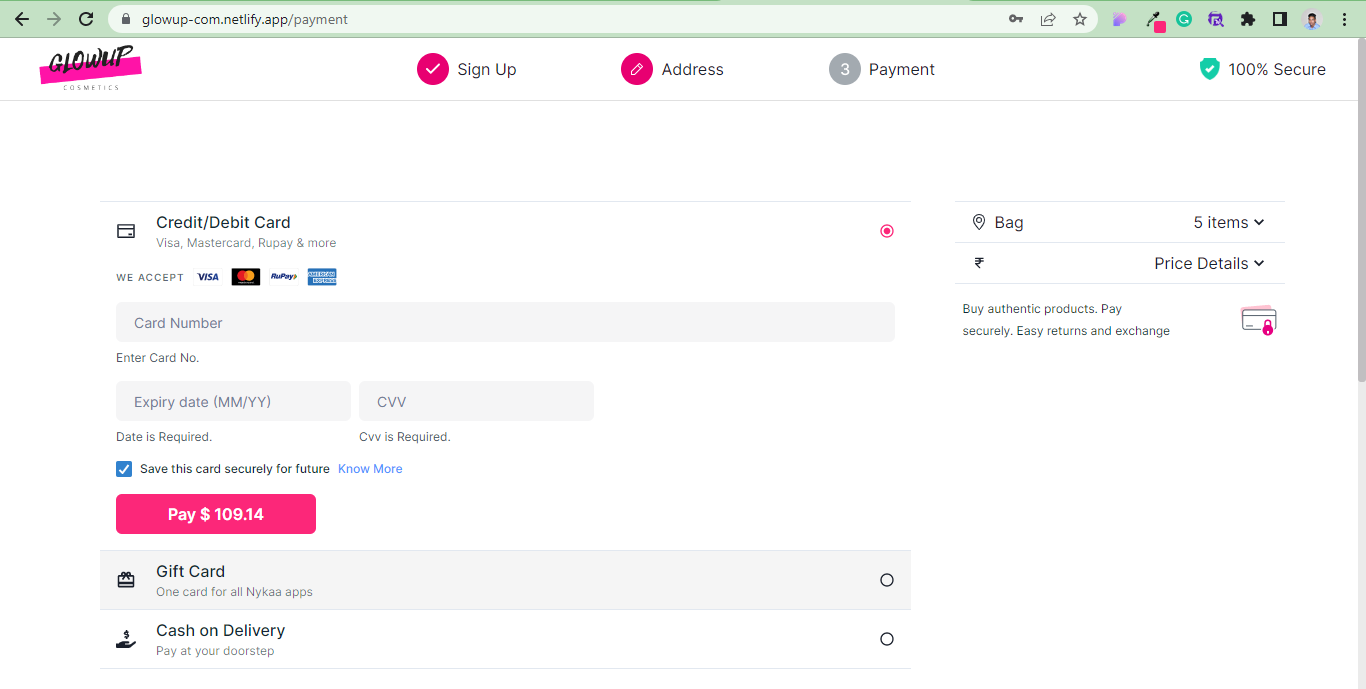Image resolution: width=1366 pixels, height=689 pixels.
Task: Toggle the browser side panel icon
Action: coord(1279,19)
